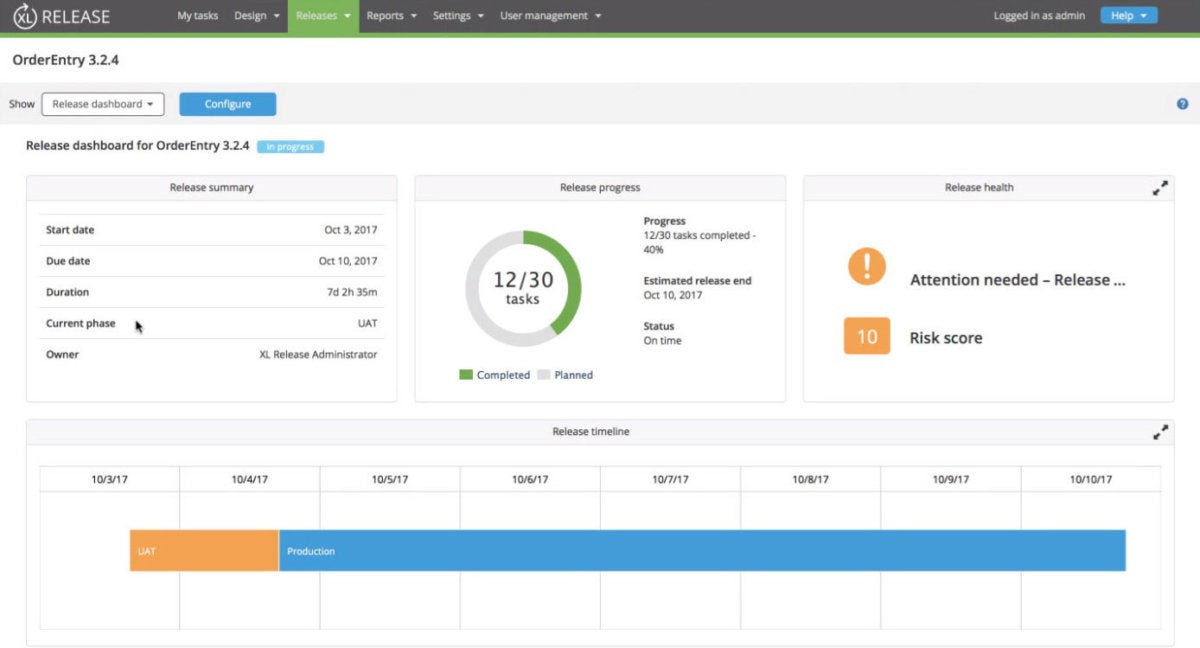Screen dimensions: 1200x648
Task: Open the Settings menu
Action: [458, 16]
